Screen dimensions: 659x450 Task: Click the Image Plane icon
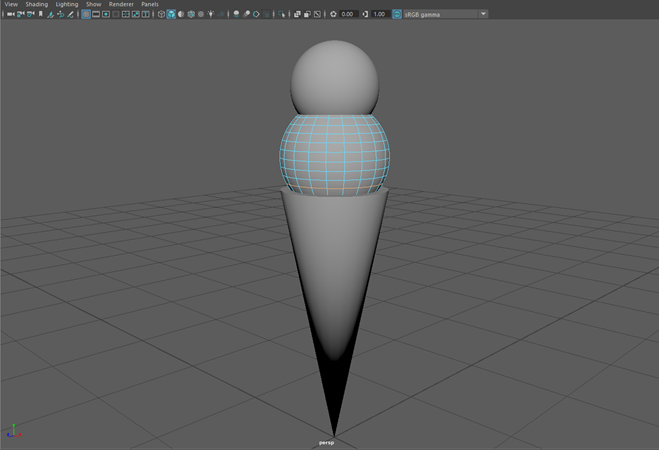(50, 14)
